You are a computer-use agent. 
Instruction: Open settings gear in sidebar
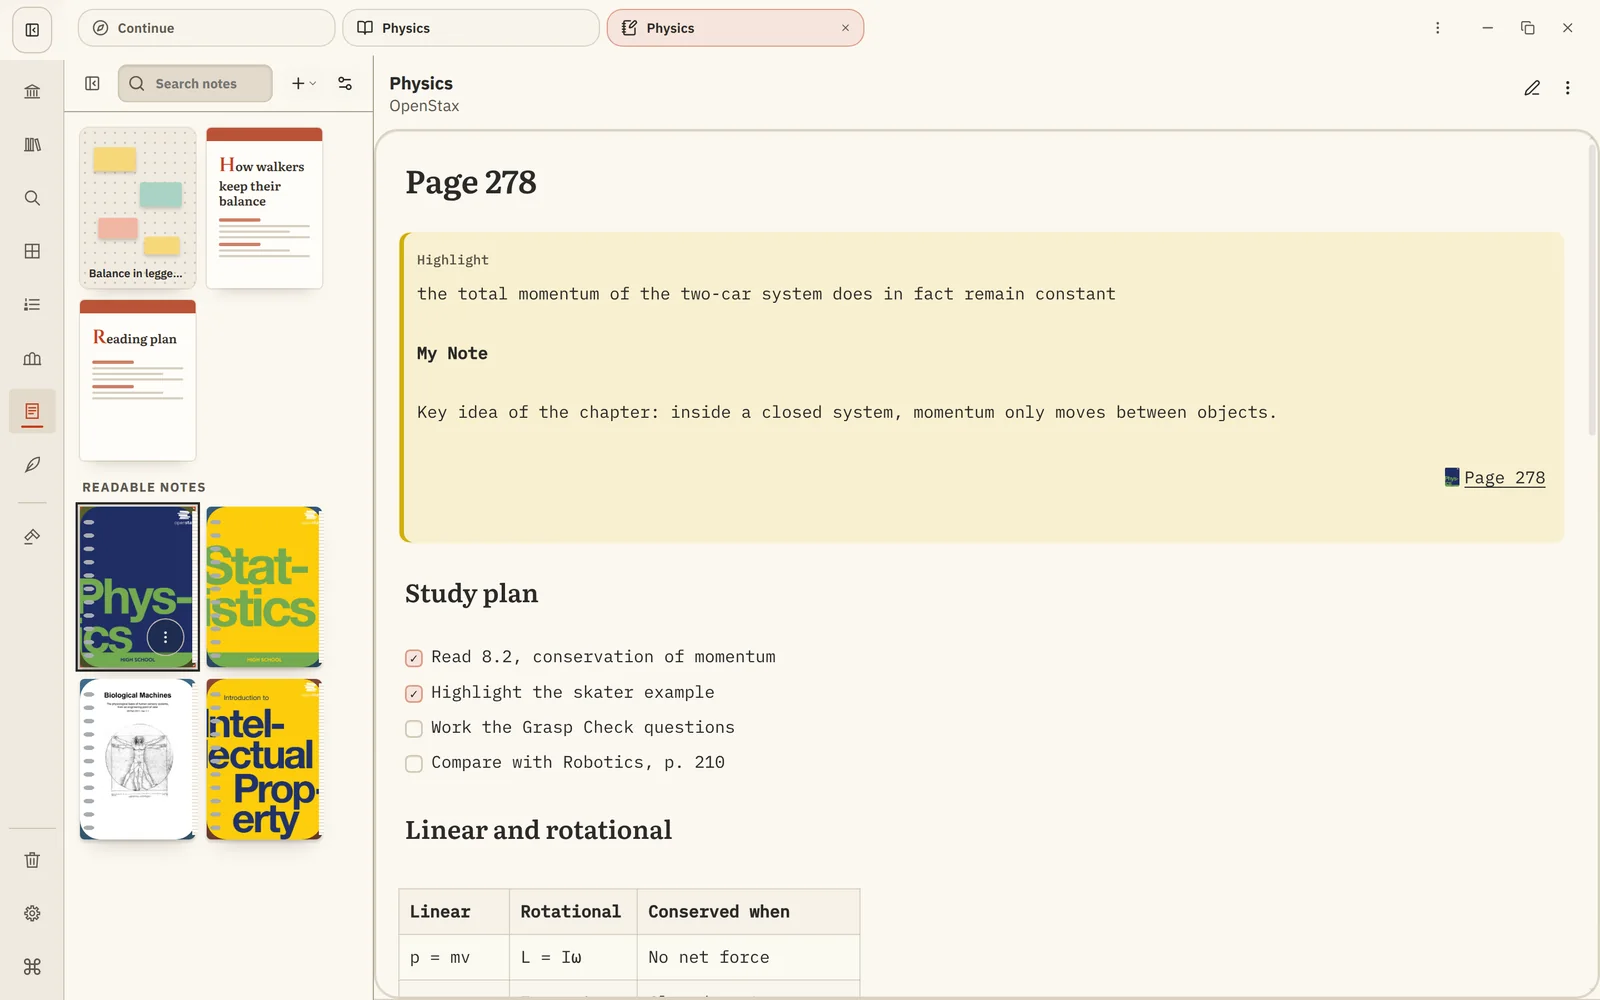[32, 913]
